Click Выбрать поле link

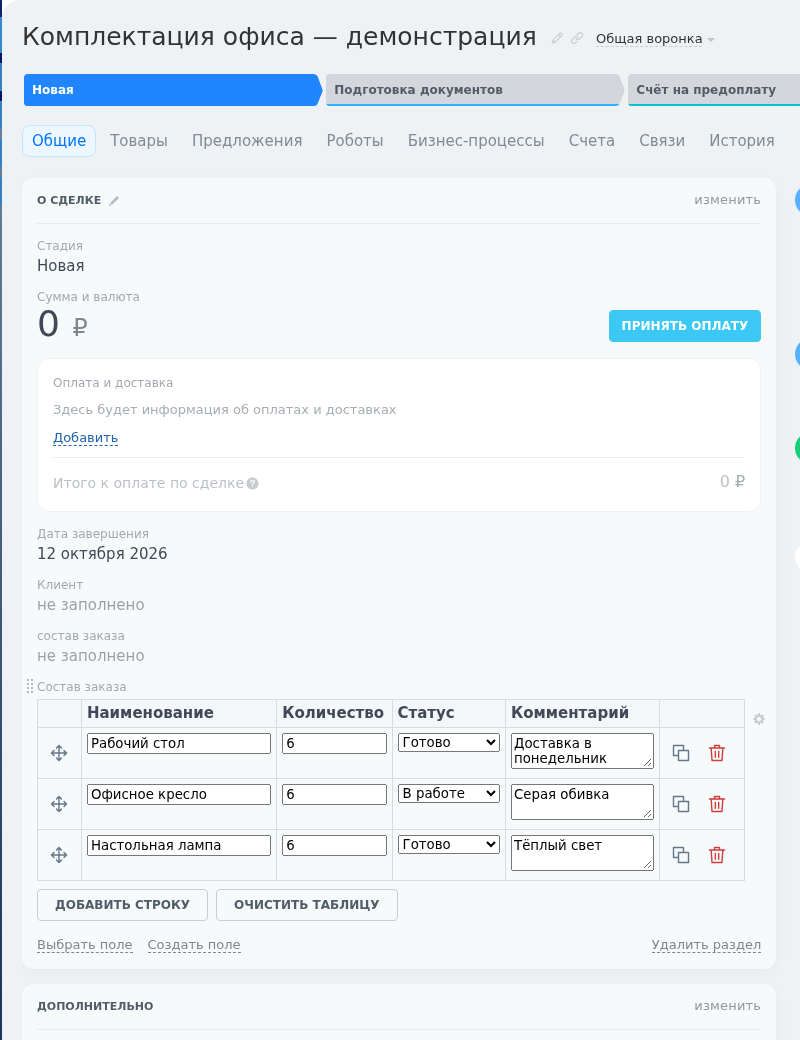[x=85, y=944]
